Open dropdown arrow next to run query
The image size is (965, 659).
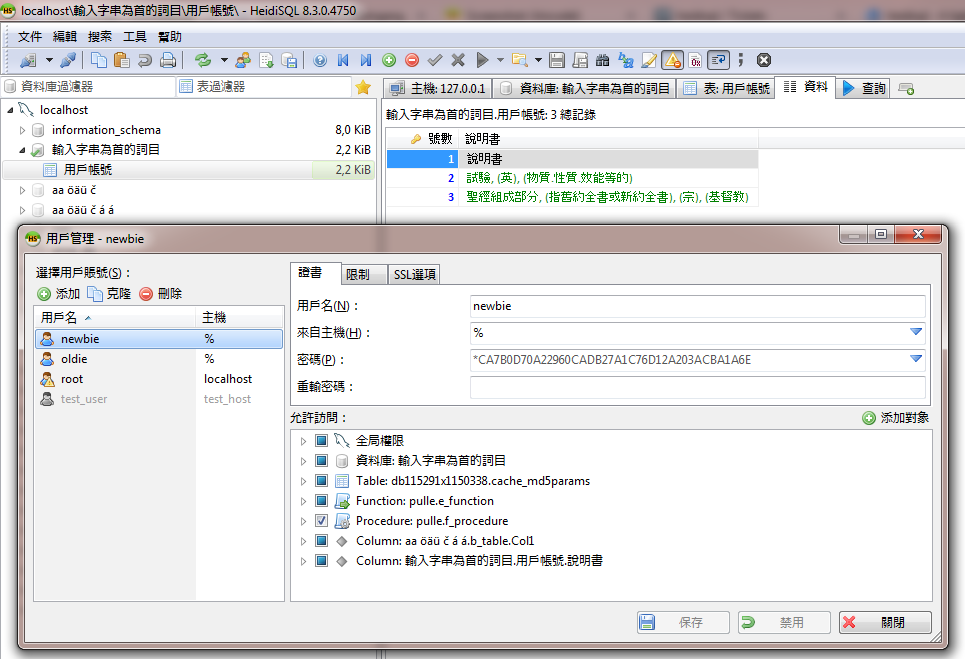(500, 60)
